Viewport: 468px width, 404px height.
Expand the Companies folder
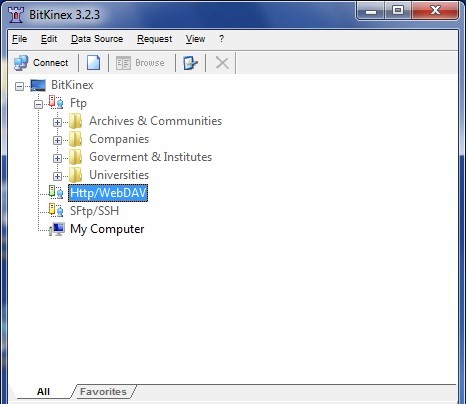coord(57,140)
